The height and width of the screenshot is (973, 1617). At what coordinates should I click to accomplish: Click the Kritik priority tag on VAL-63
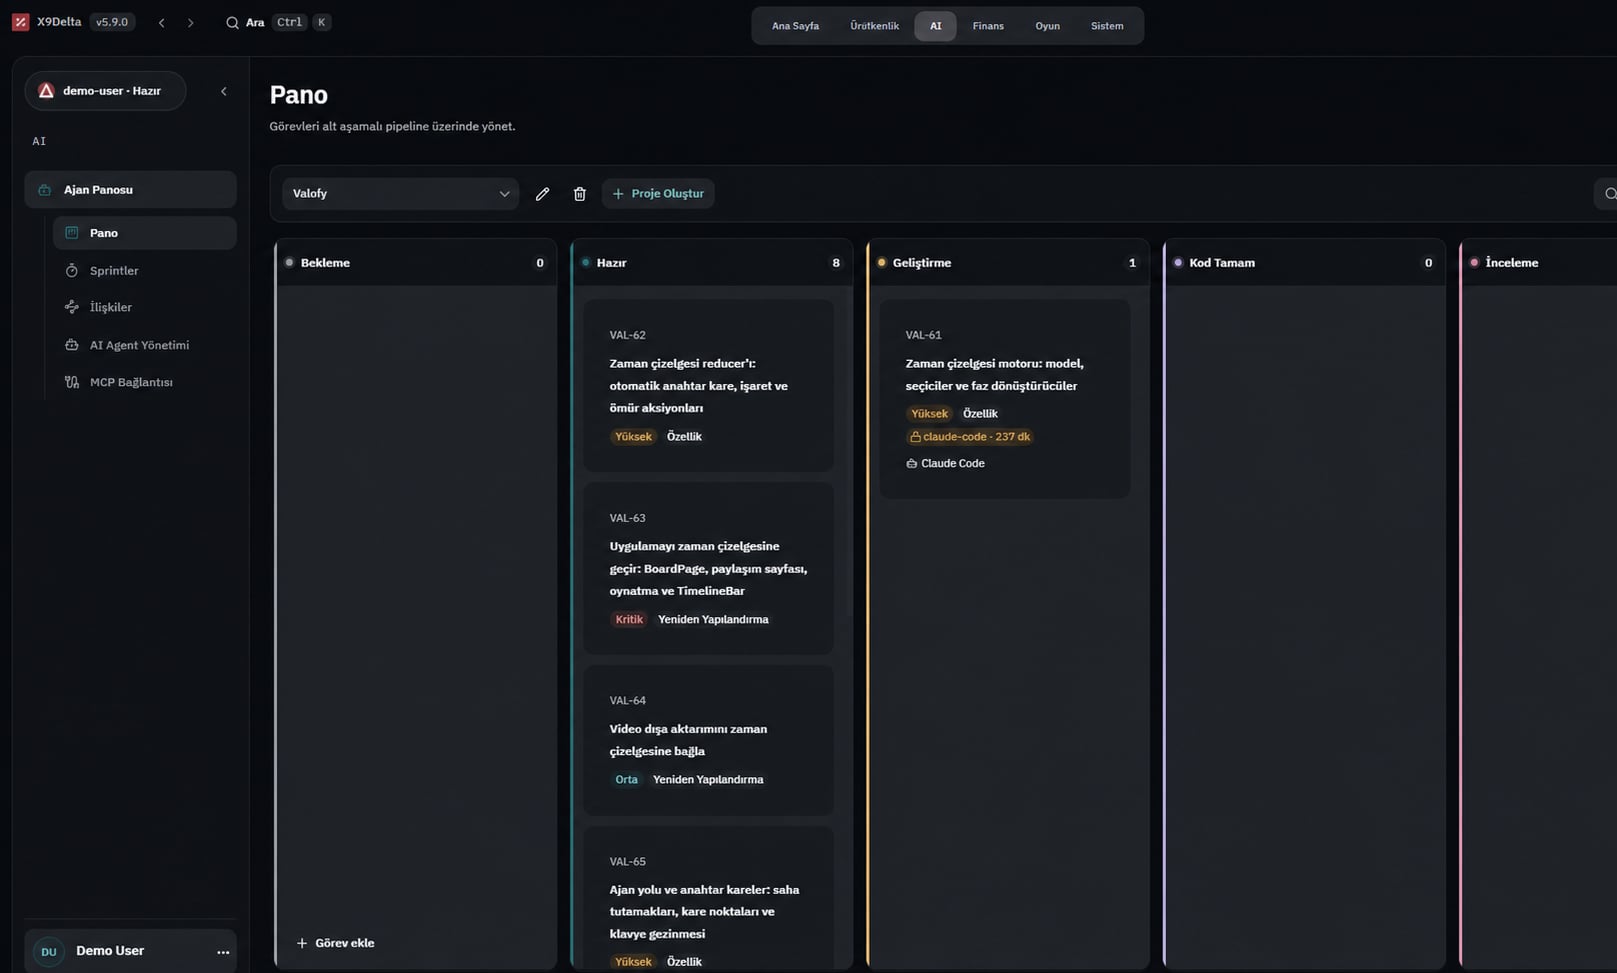629,620
